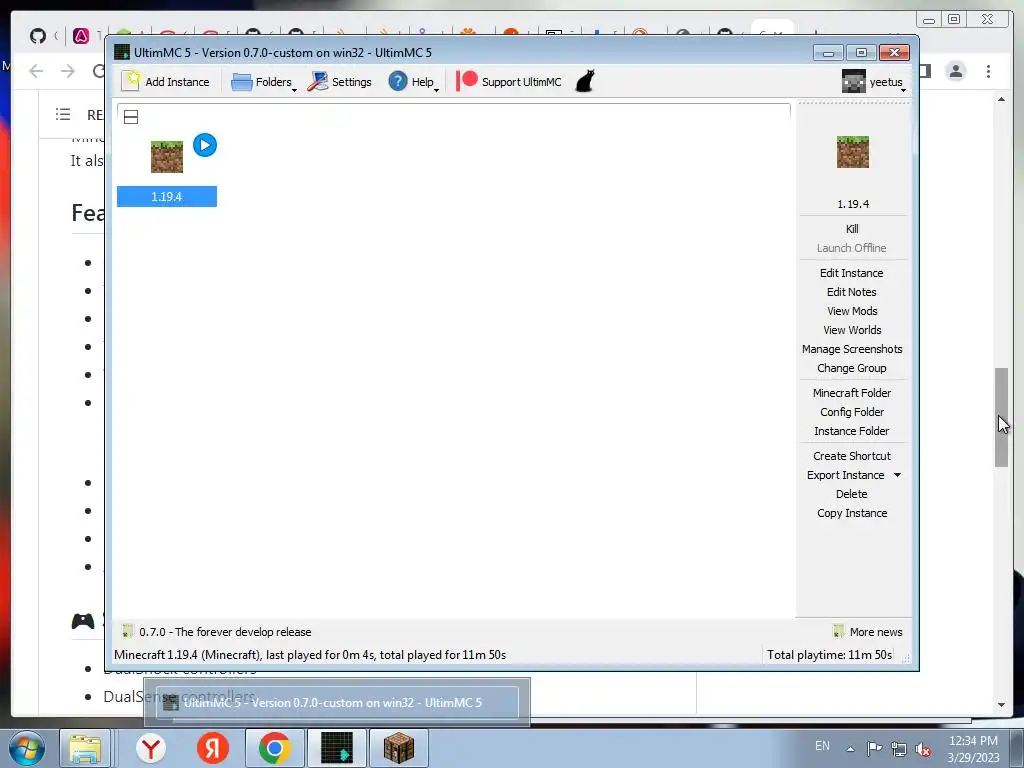
Task: Click View Worlds
Action: click(x=852, y=330)
